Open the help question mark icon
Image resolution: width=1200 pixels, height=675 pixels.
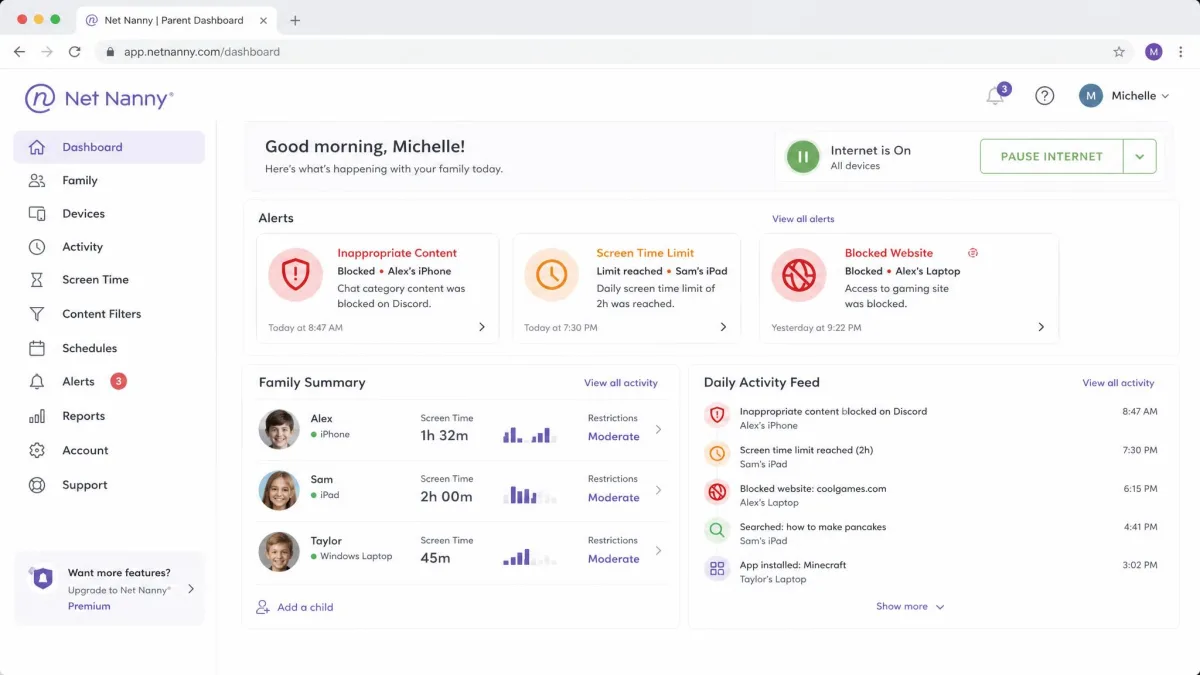(x=1044, y=96)
